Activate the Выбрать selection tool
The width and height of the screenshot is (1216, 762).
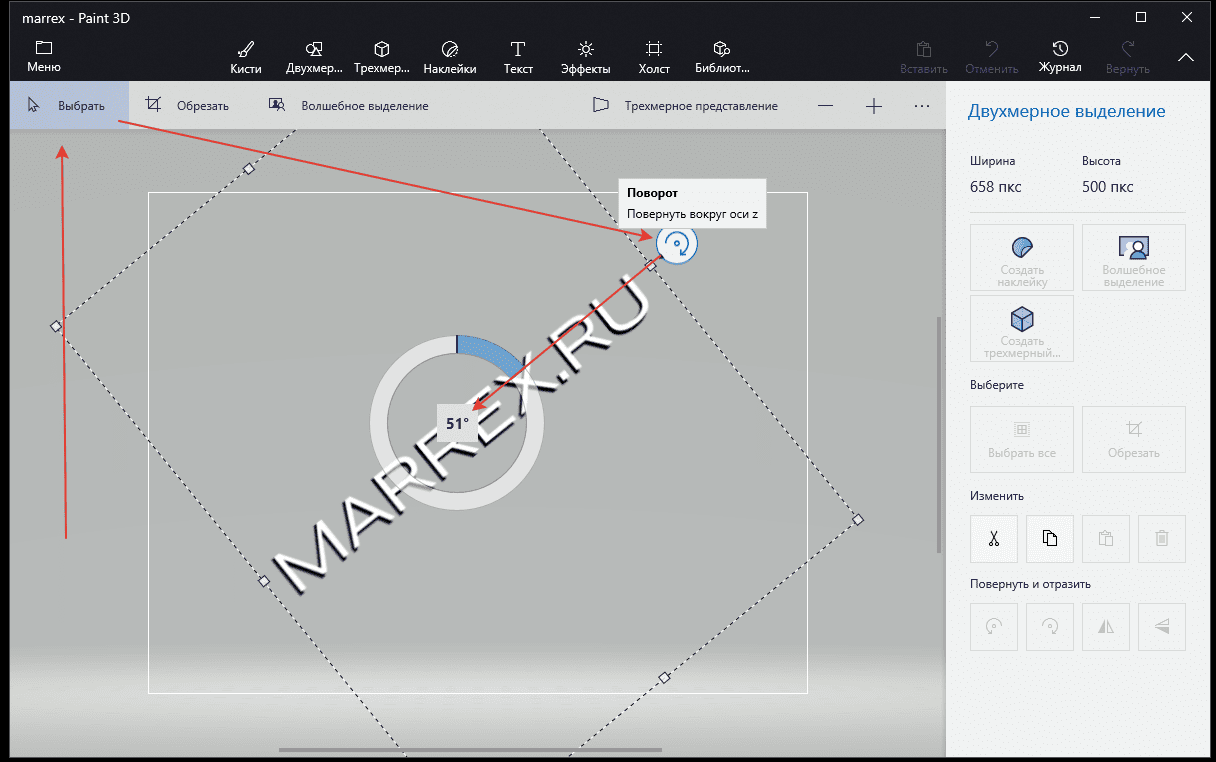coord(69,105)
